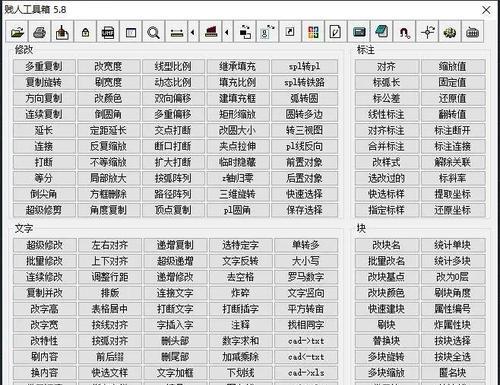Click the 路径阵列 button
Image resolution: width=500 pixels, height=385 pixels.
(173, 194)
